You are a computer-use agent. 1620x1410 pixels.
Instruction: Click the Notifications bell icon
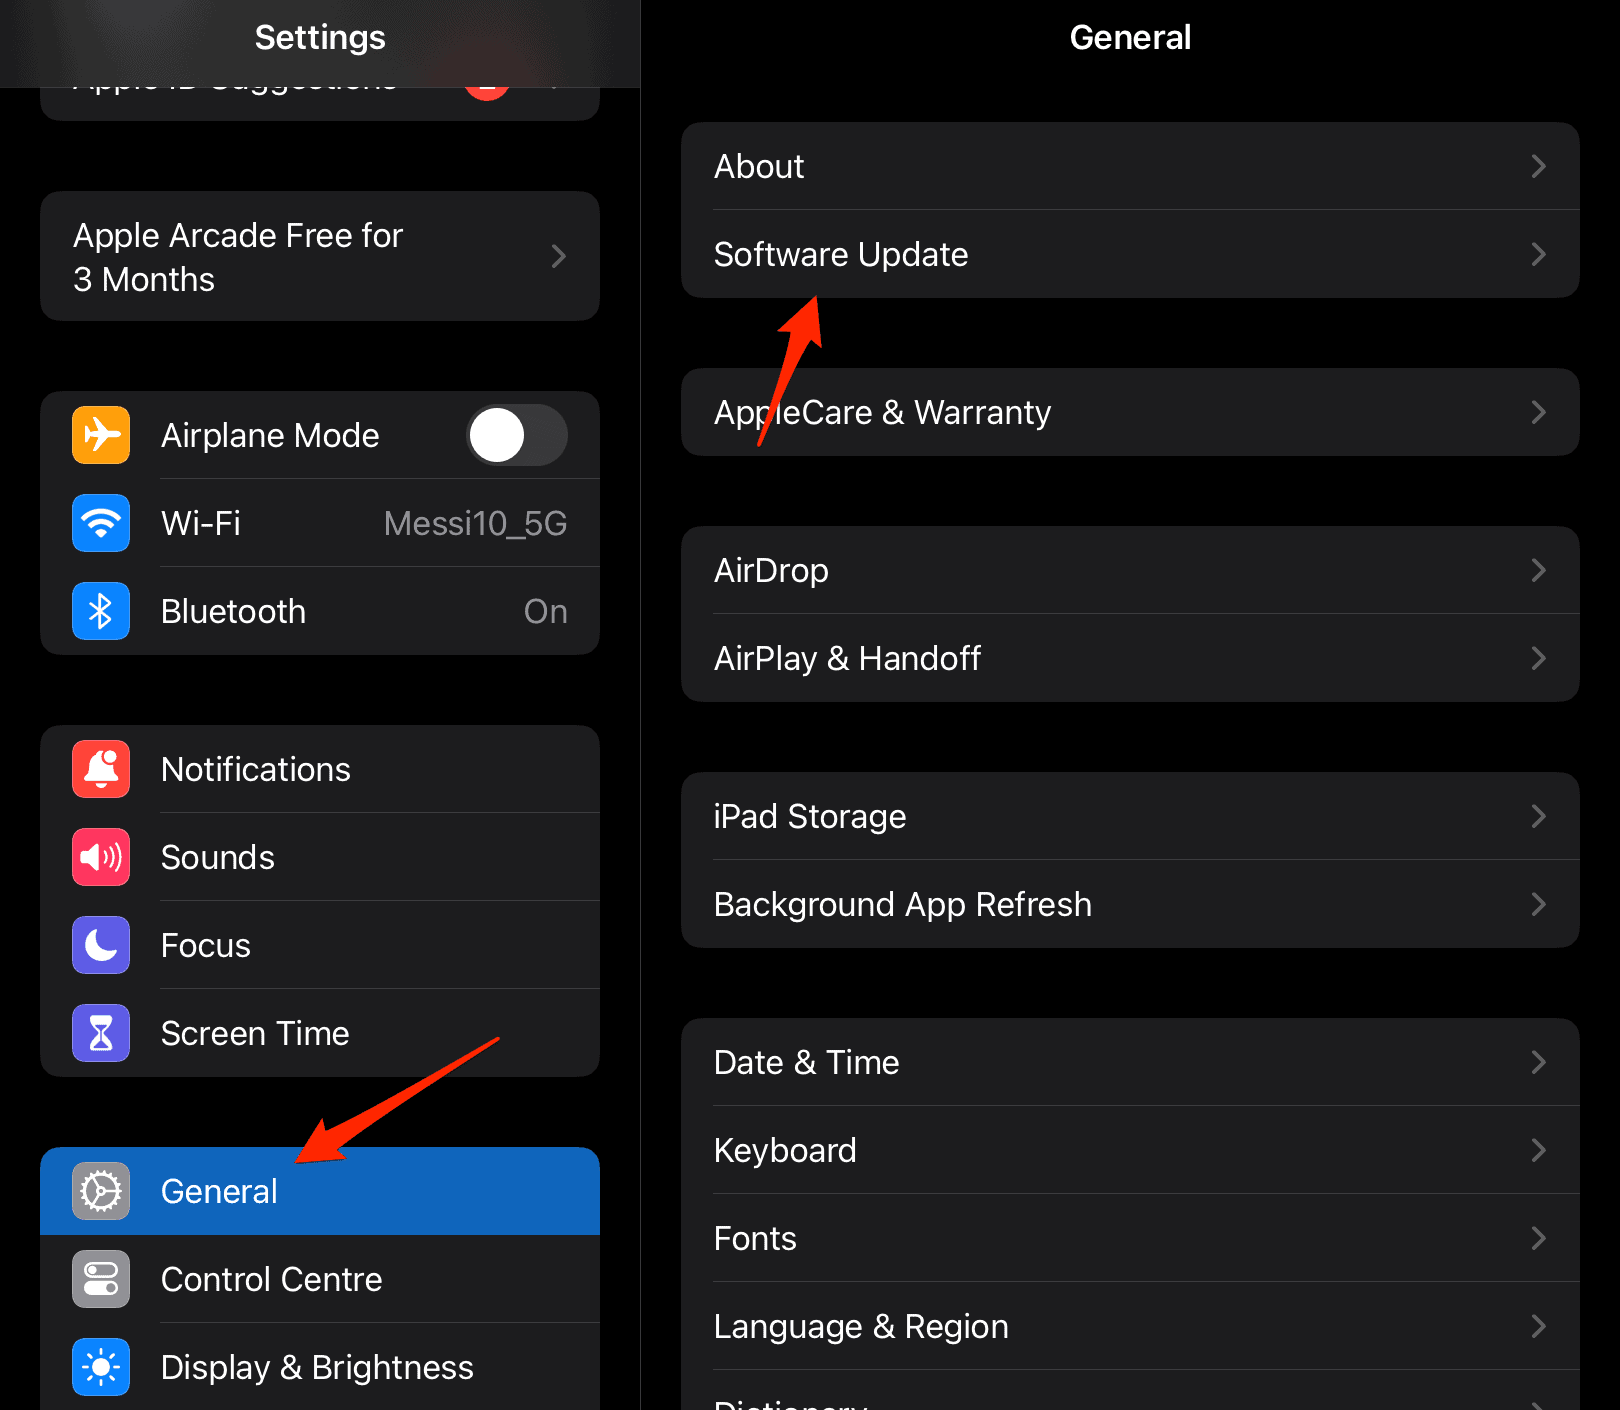(x=100, y=769)
